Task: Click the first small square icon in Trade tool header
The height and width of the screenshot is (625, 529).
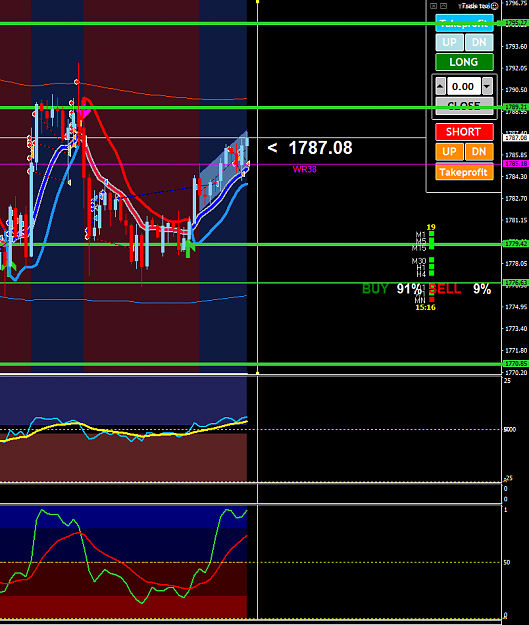Action: tap(434, 6)
